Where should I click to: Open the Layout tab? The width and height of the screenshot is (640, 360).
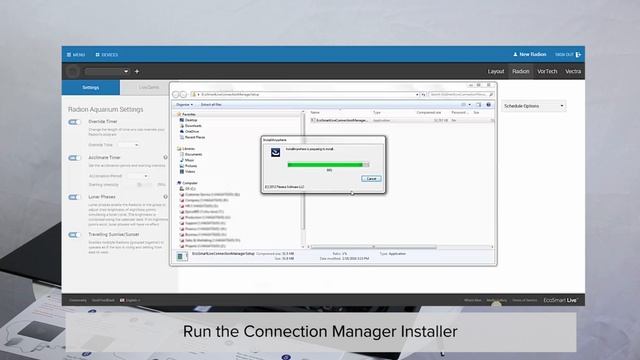click(496, 71)
